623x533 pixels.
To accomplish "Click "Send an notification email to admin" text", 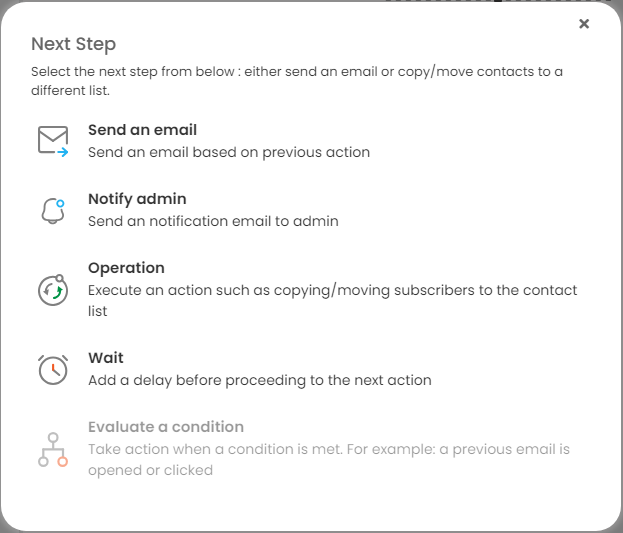I will [x=213, y=221].
